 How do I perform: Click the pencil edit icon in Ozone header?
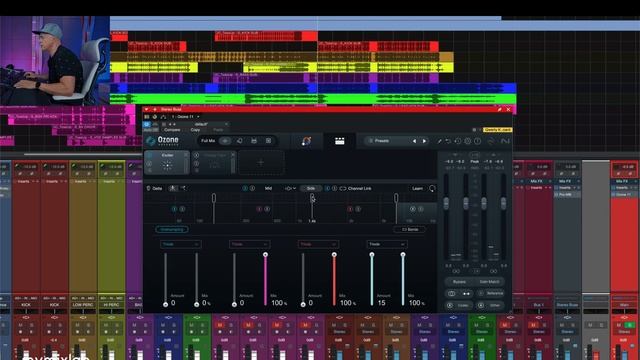pos(440,141)
